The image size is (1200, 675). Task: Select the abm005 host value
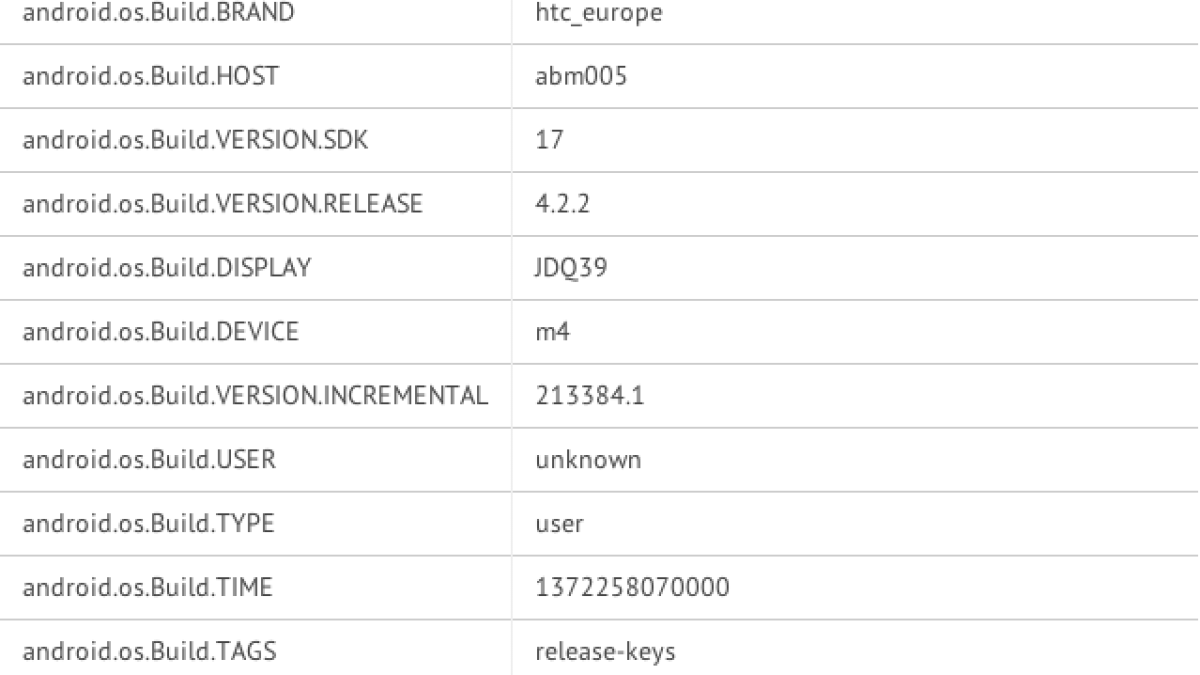(x=581, y=76)
